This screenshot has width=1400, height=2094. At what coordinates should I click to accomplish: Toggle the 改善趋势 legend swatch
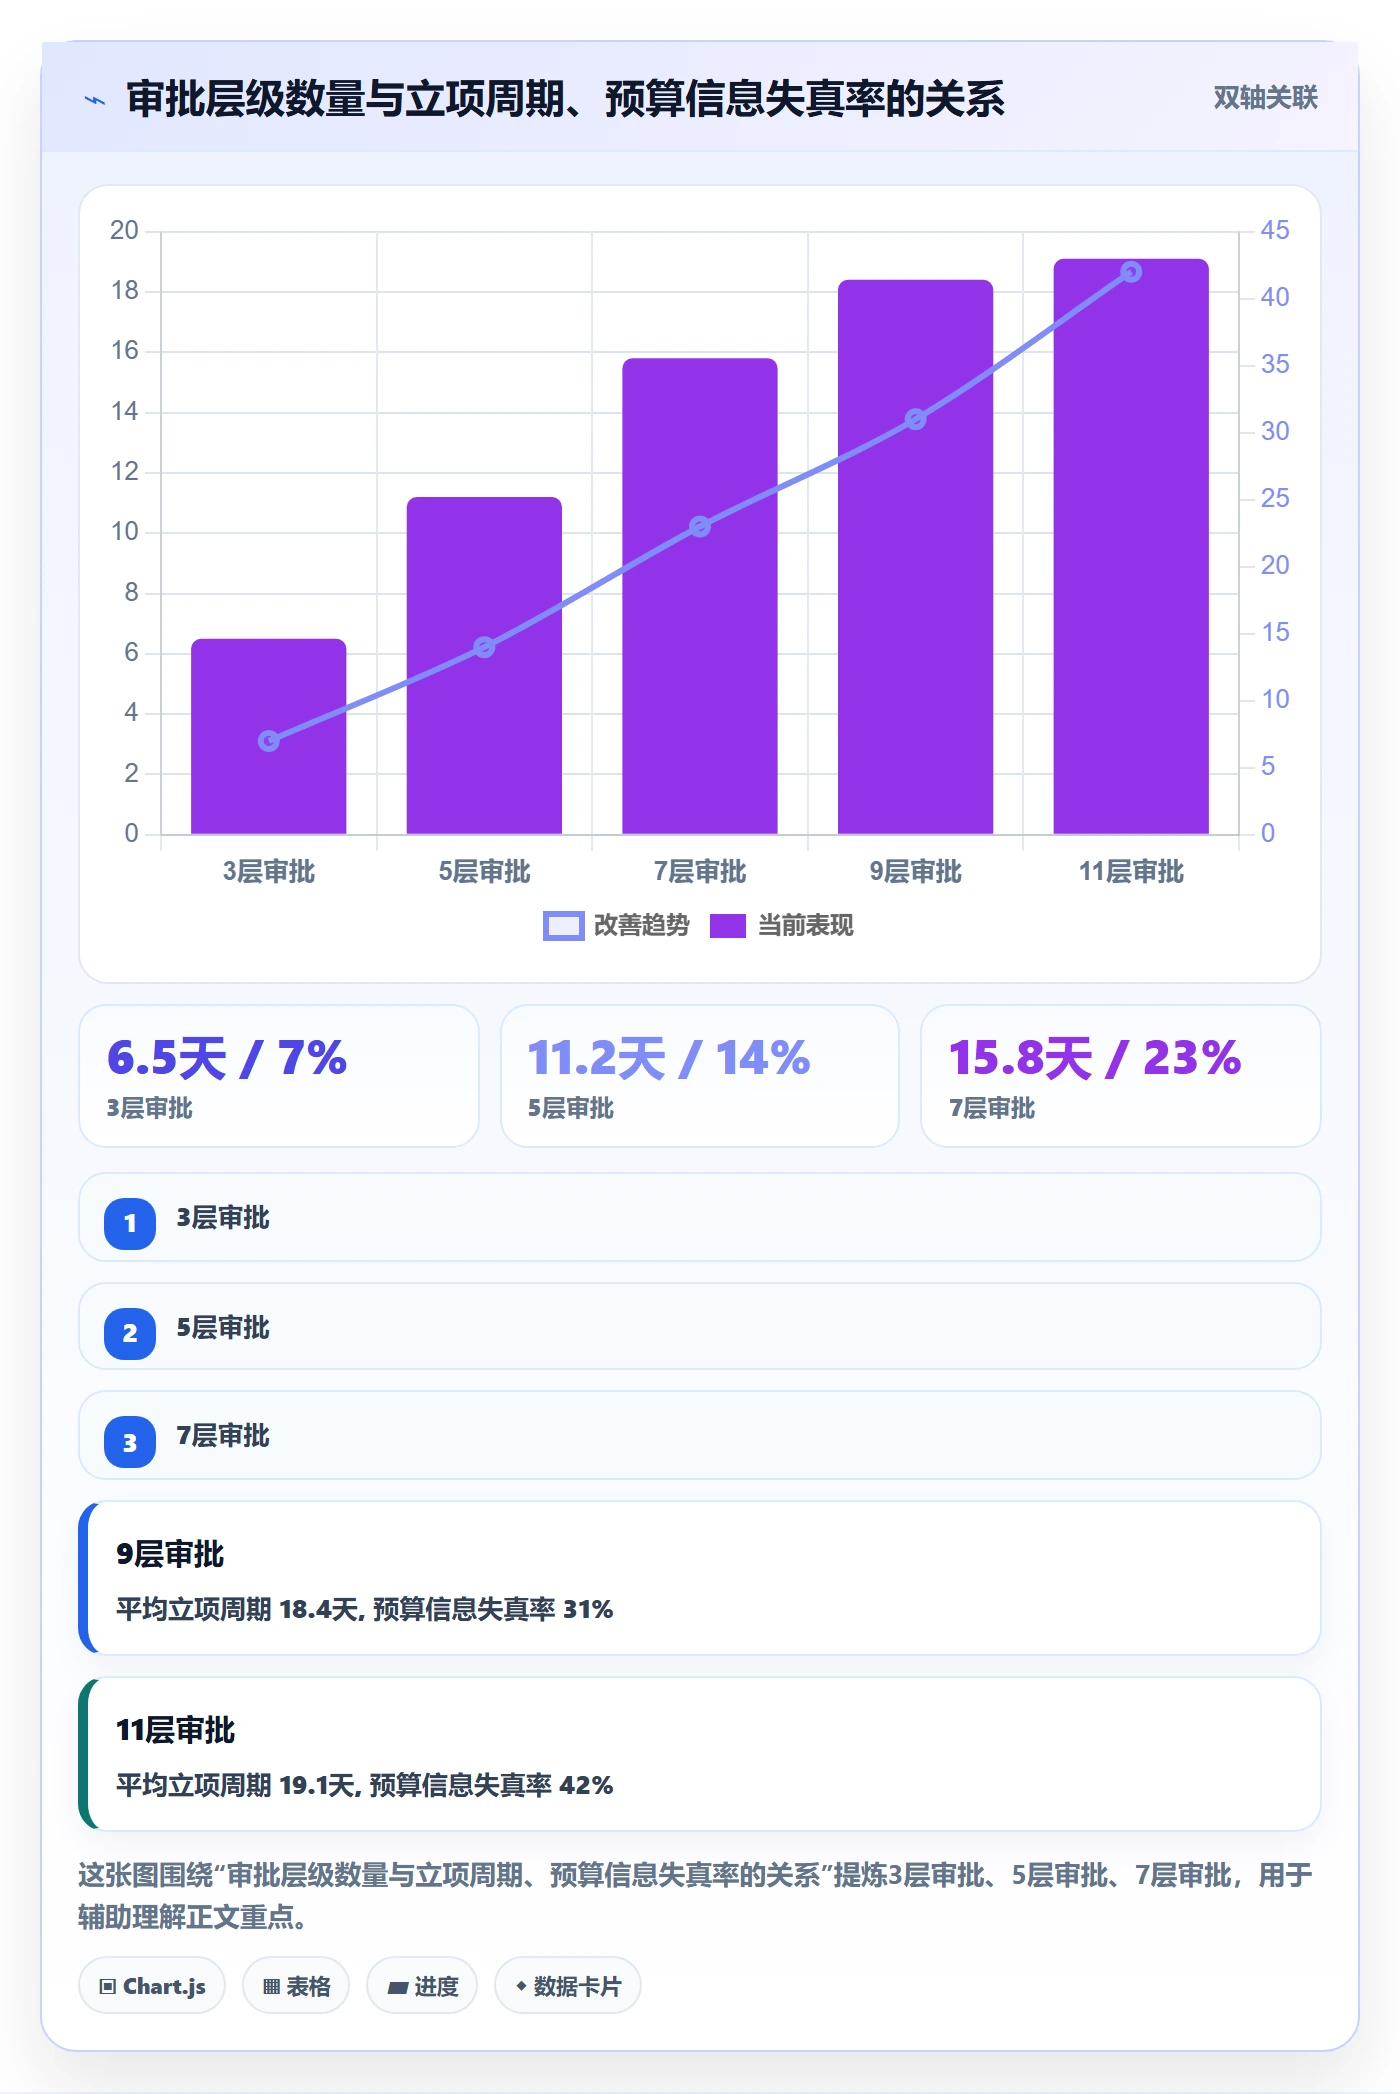563,926
